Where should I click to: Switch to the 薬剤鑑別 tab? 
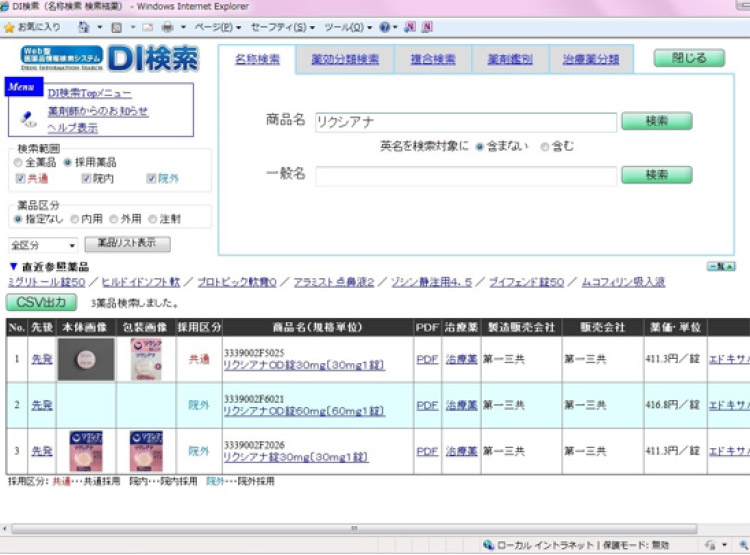coord(510,59)
